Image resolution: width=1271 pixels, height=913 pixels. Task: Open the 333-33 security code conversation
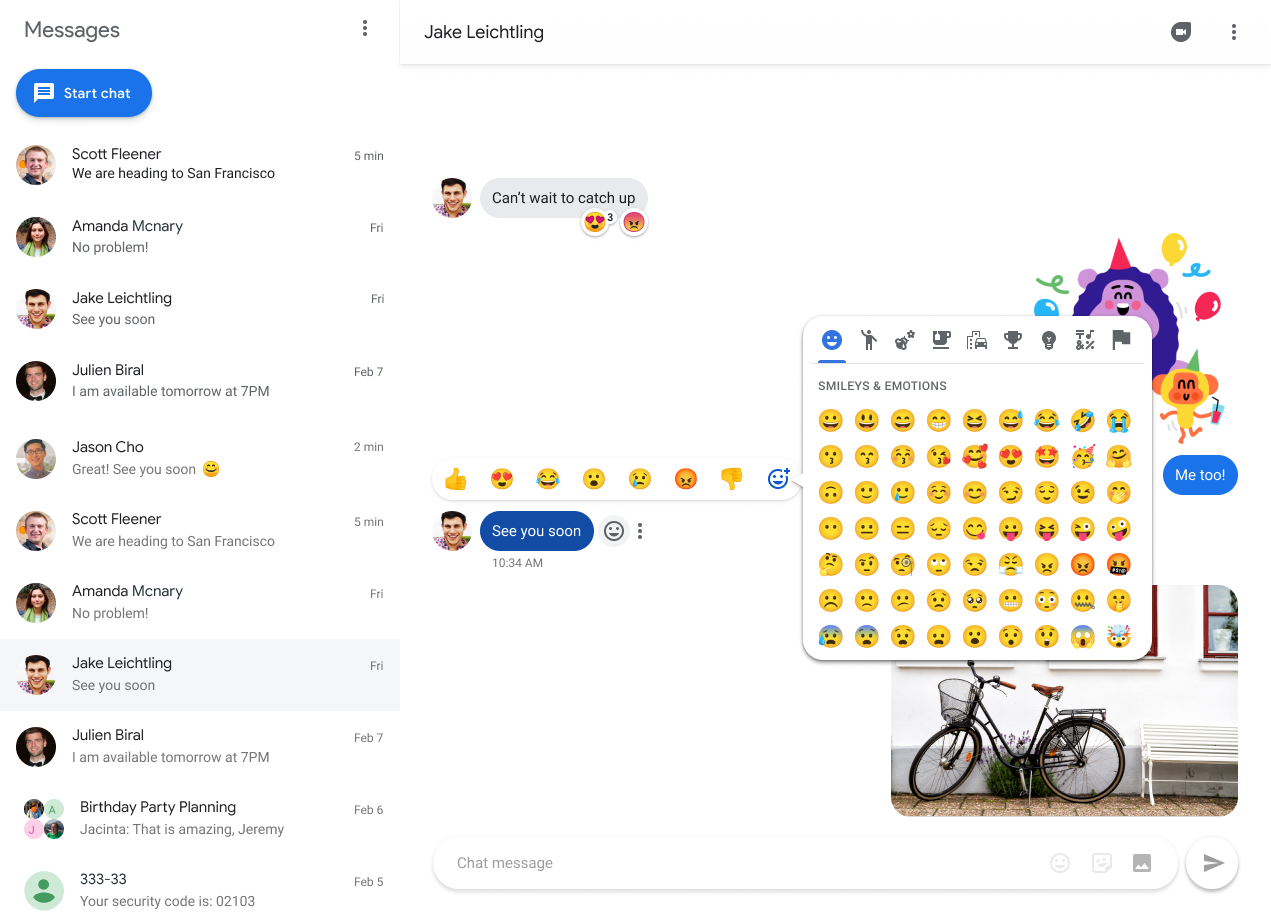pos(200,890)
